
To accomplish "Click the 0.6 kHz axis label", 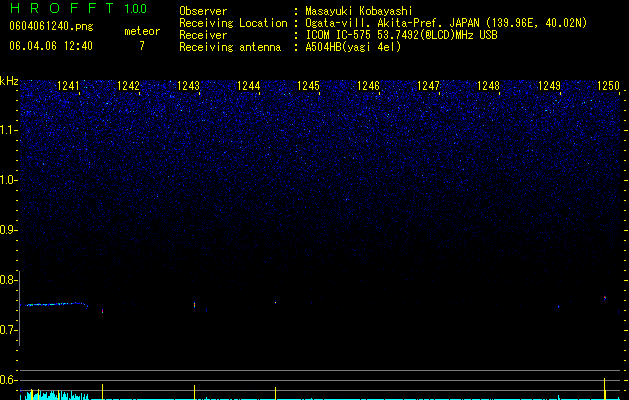I will point(8,380).
